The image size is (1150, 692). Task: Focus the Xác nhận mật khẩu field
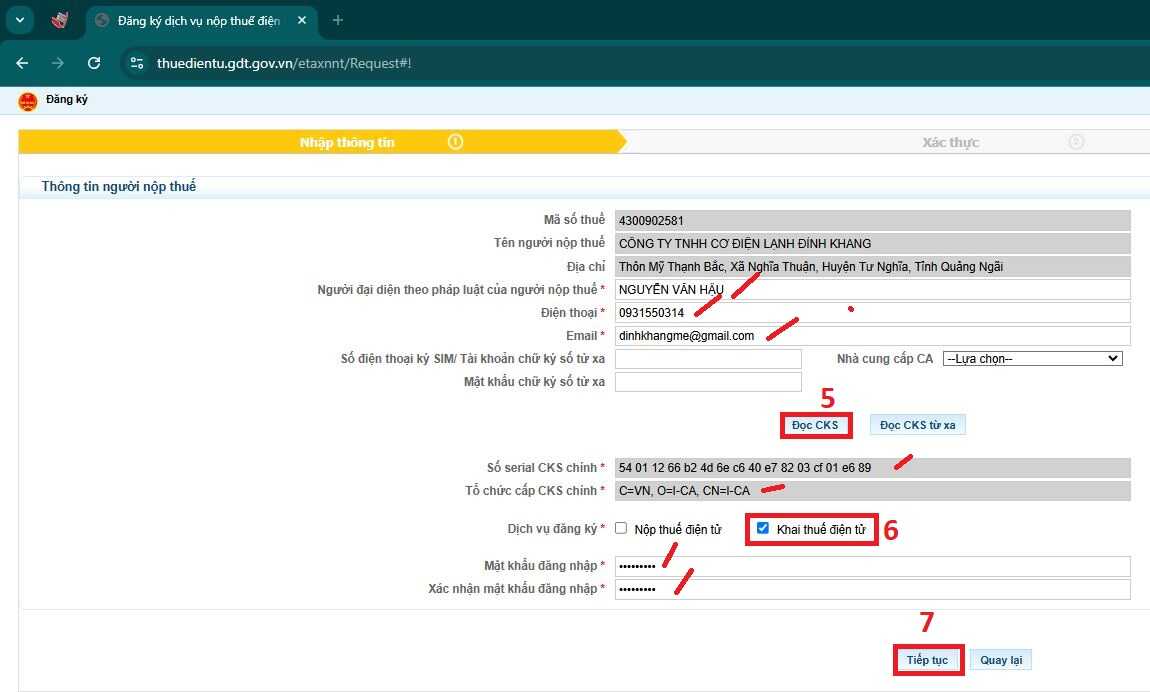click(x=873, y=589)
